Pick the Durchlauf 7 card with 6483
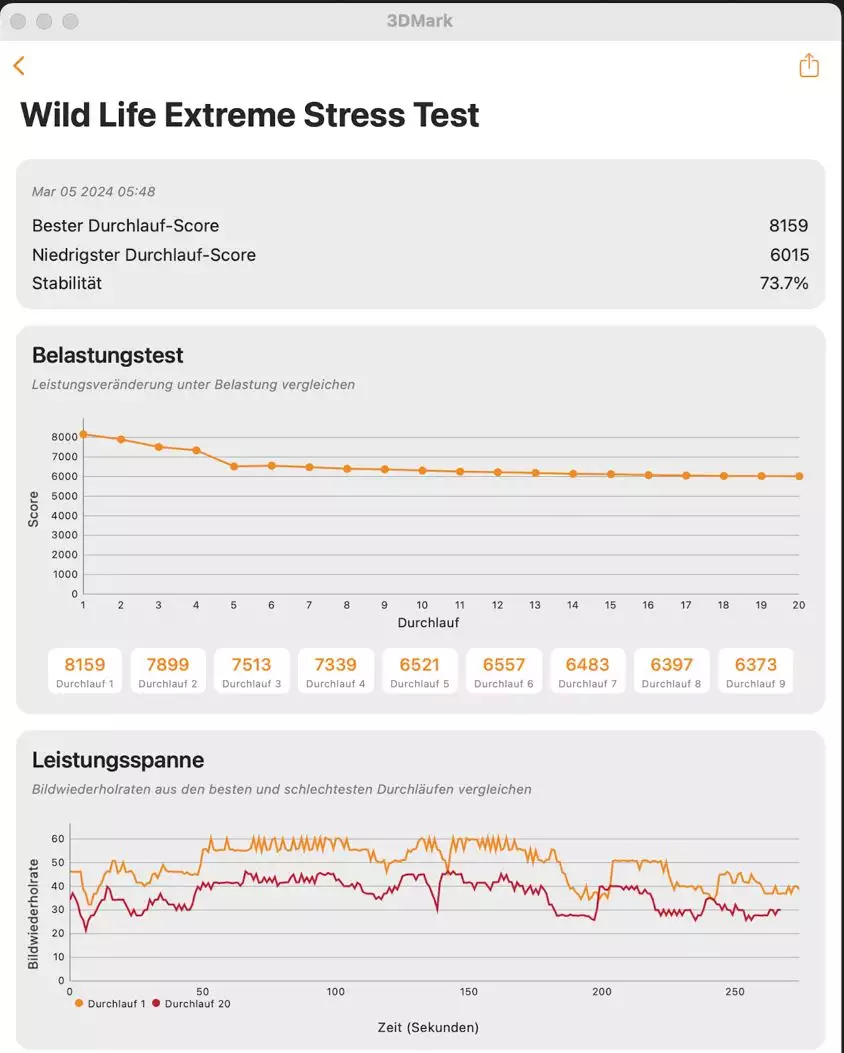This screenshot has height=1053, width=844. coord(588,671)
